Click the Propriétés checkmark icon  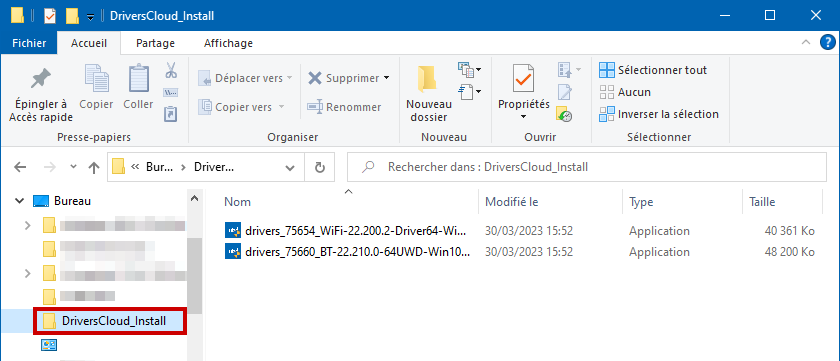point(523,78)
